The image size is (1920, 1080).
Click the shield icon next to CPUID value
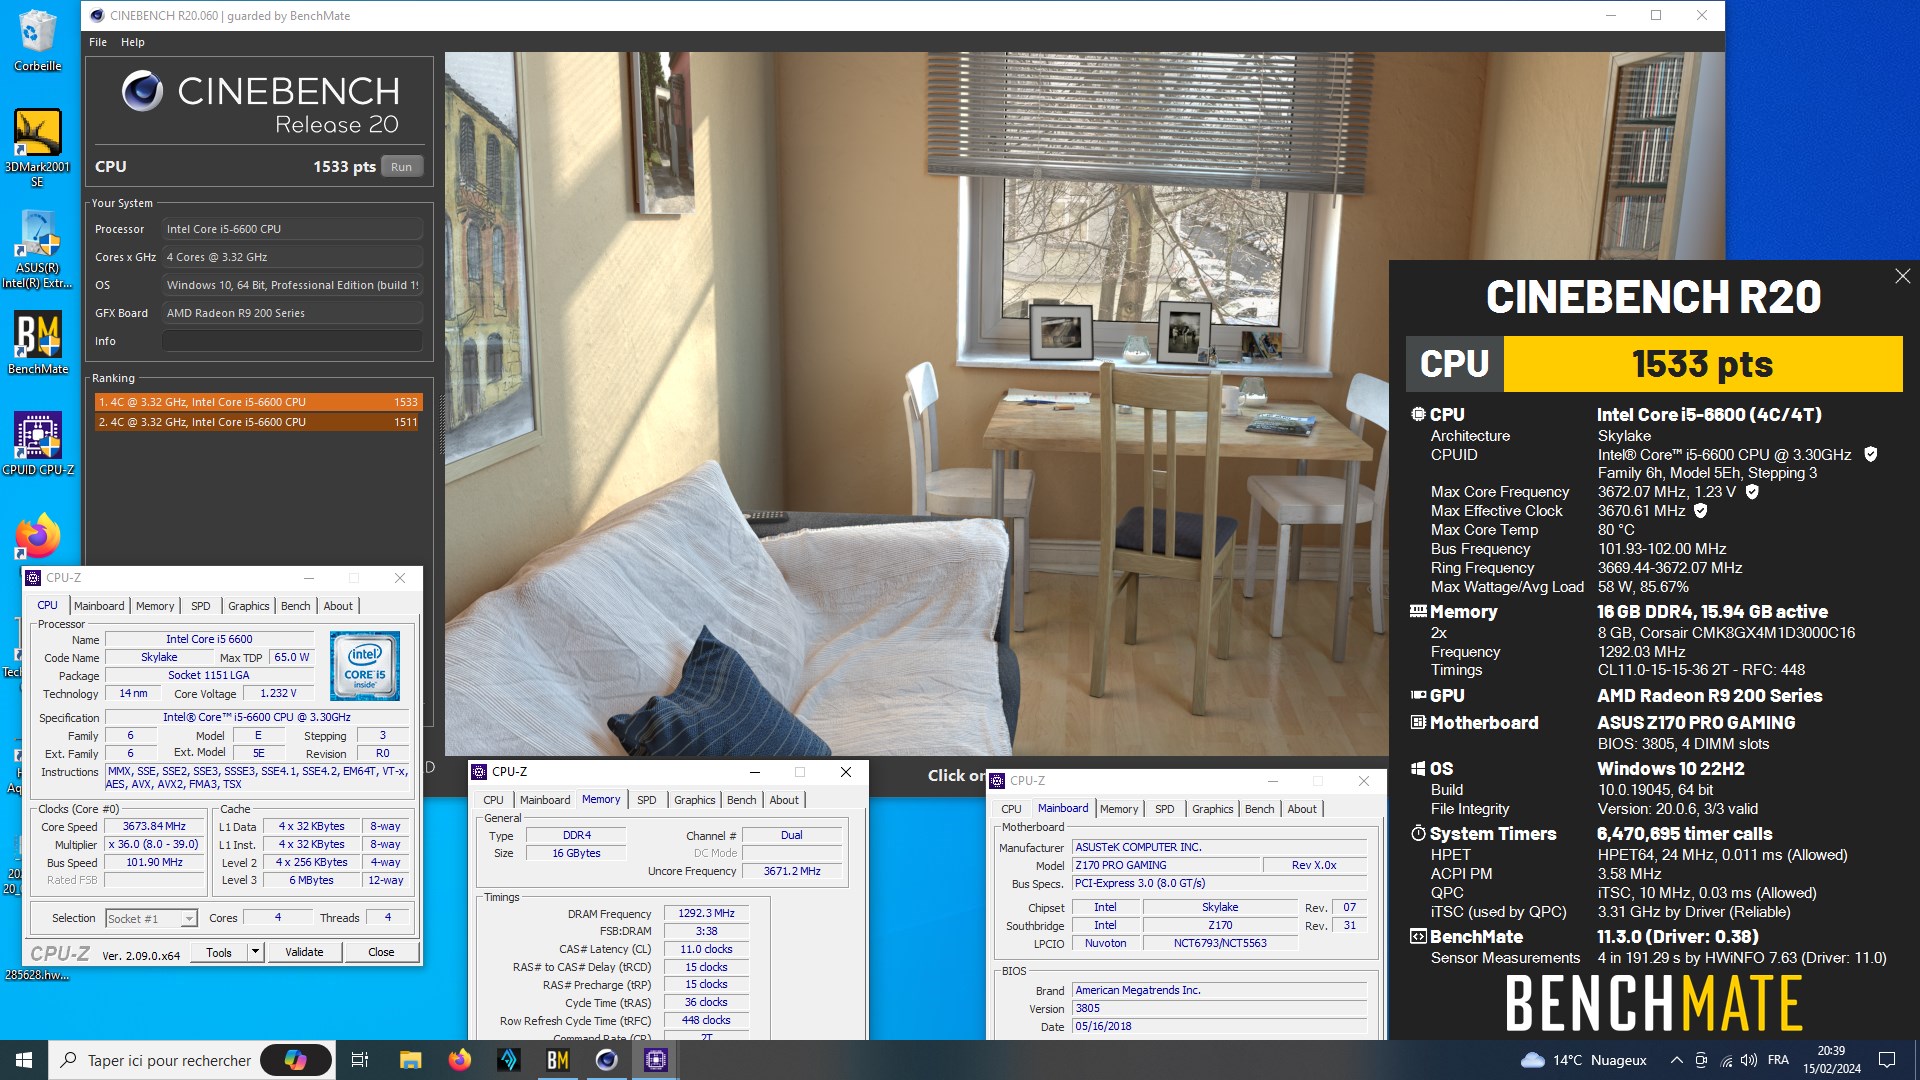coord(1871,454)
